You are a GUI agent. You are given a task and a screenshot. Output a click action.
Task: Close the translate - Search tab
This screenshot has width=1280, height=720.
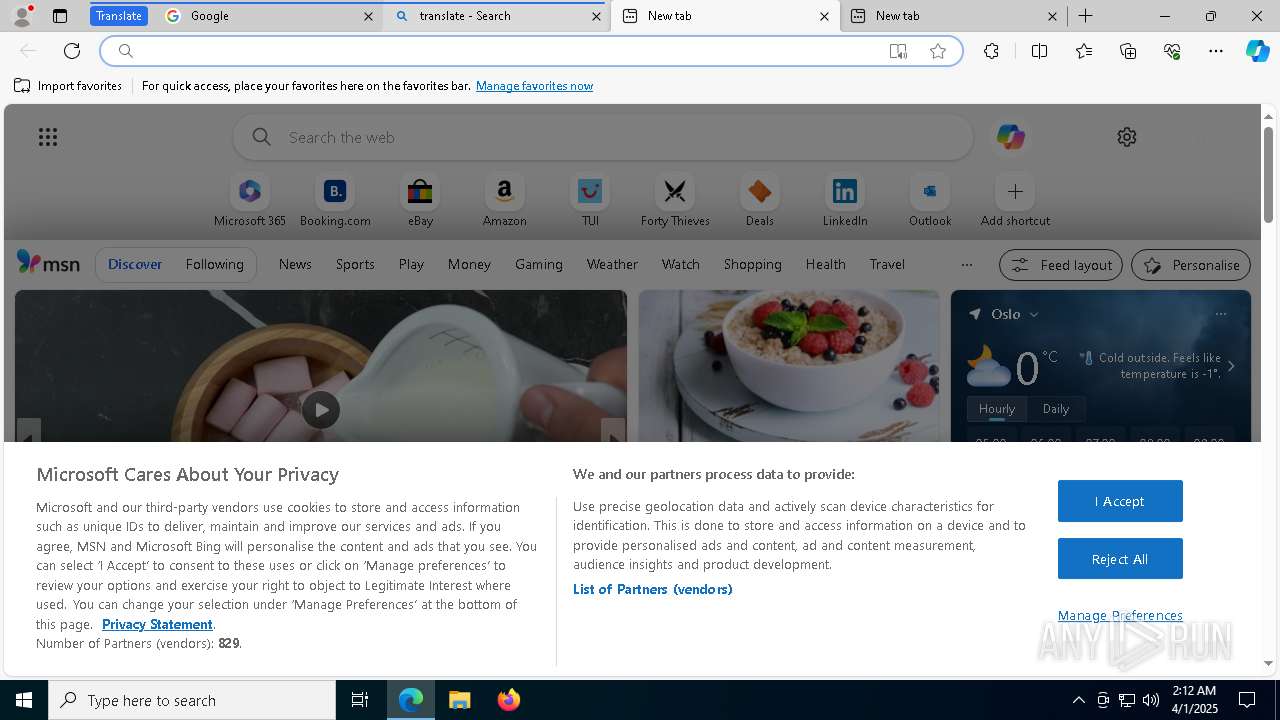coord(596,16)
